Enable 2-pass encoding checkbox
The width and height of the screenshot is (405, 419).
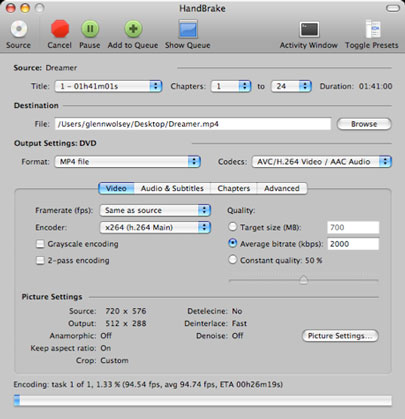(40, 260)
